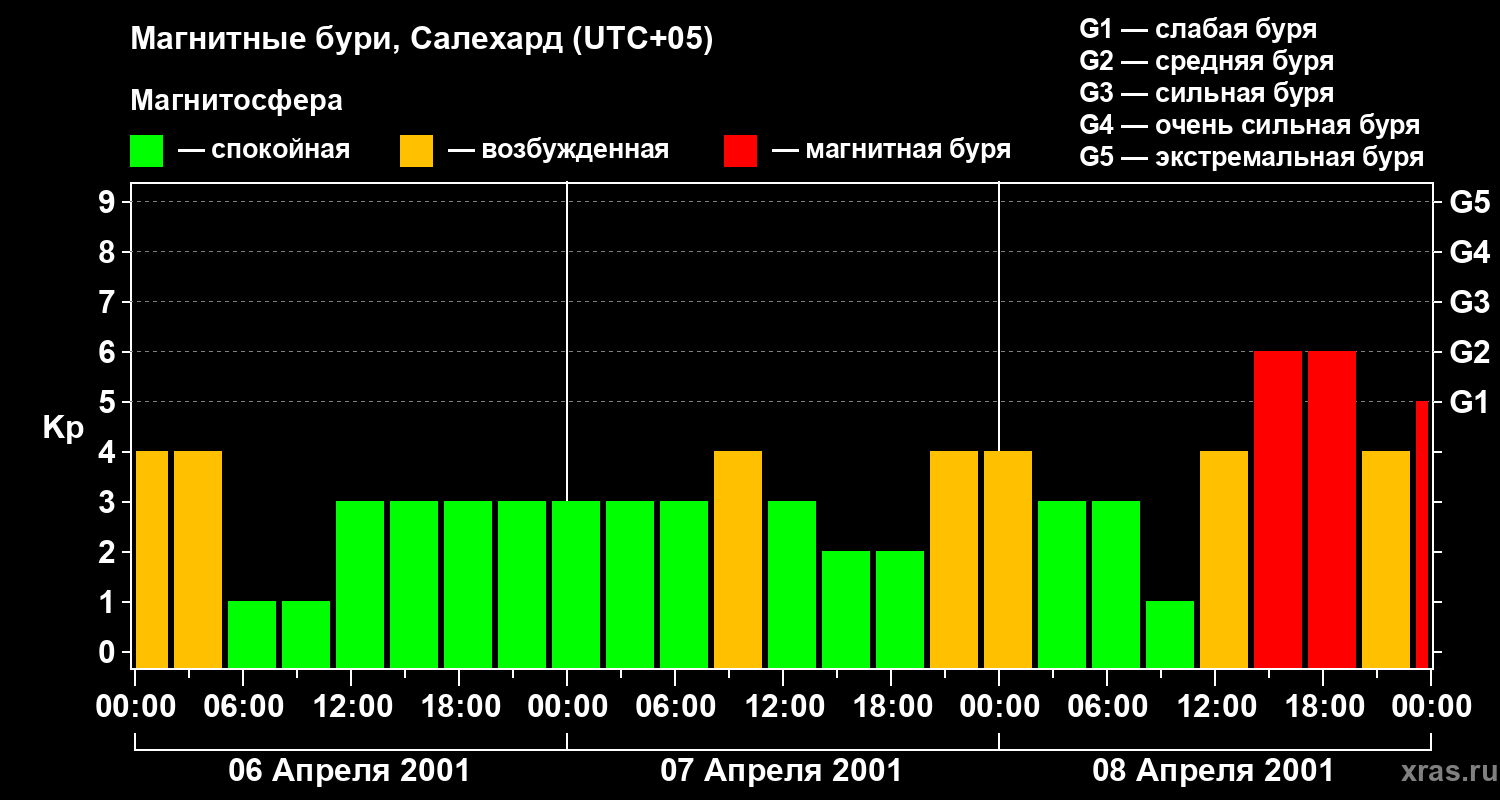This screenshot has height=800, width=1500.
Task: Select the 15:00–18:00 red bar on 08 Апреля
Action: click(1278, 510)
